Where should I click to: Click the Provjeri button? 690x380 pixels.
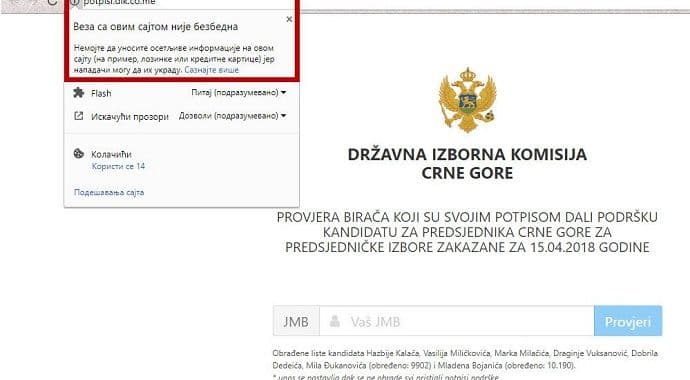628,322
